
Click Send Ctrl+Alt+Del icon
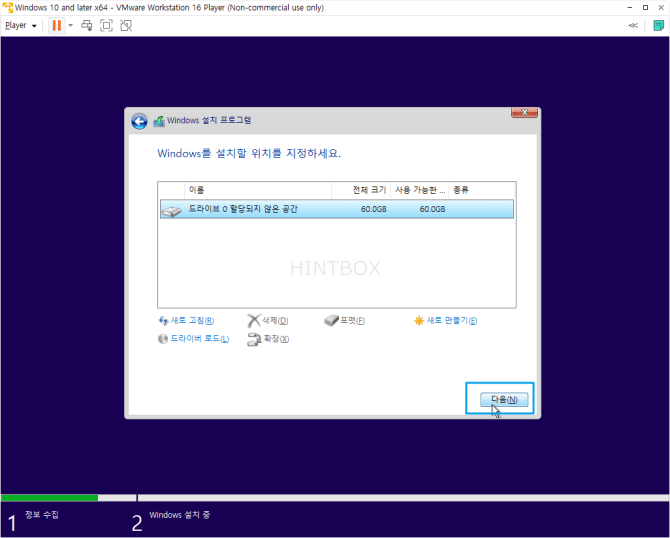click(x=87, y=26)
